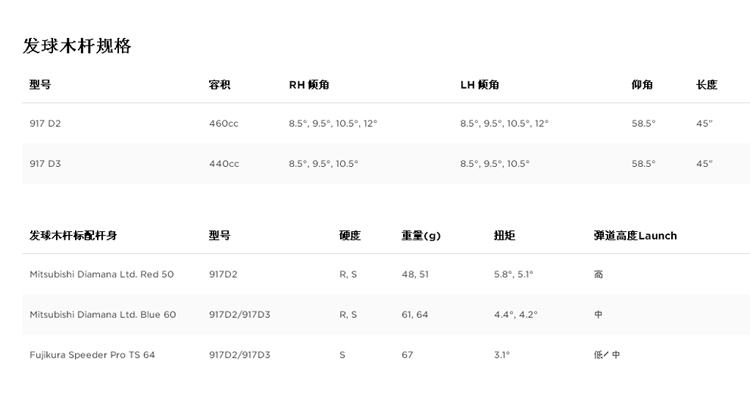Image resolution: width=750 pixels, height=413 pixels.
Task: Click the 弹道高度Launch column header
Action: 635,235
